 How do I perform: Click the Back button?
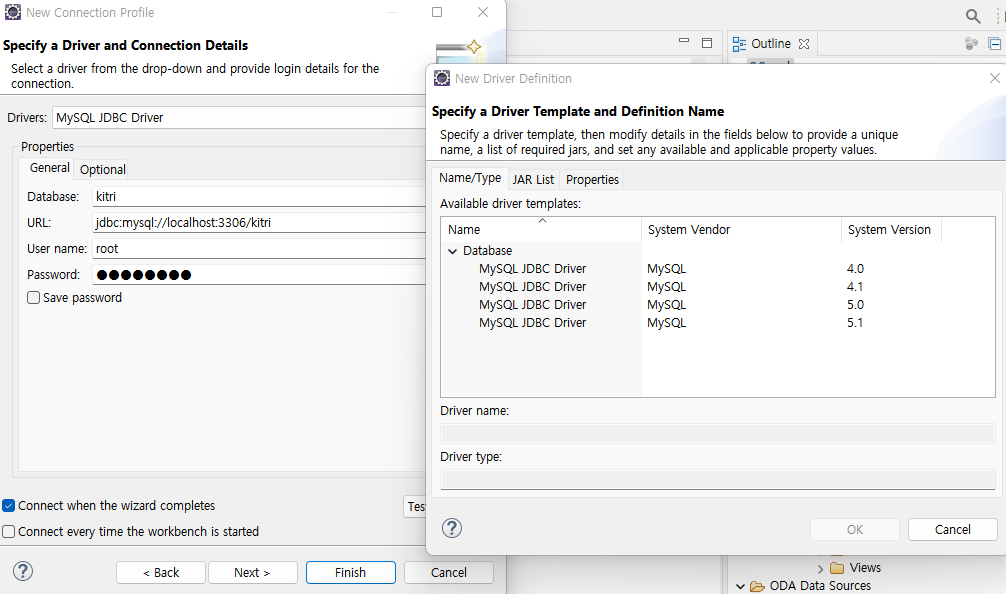[x=161, y=572]
